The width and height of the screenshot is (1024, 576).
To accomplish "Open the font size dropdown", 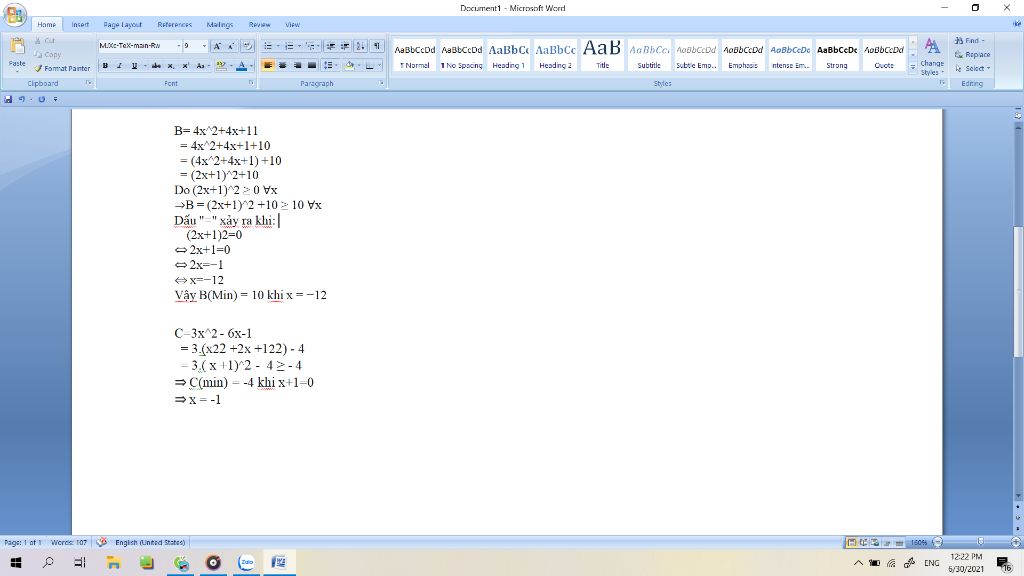I will (204, 46).
